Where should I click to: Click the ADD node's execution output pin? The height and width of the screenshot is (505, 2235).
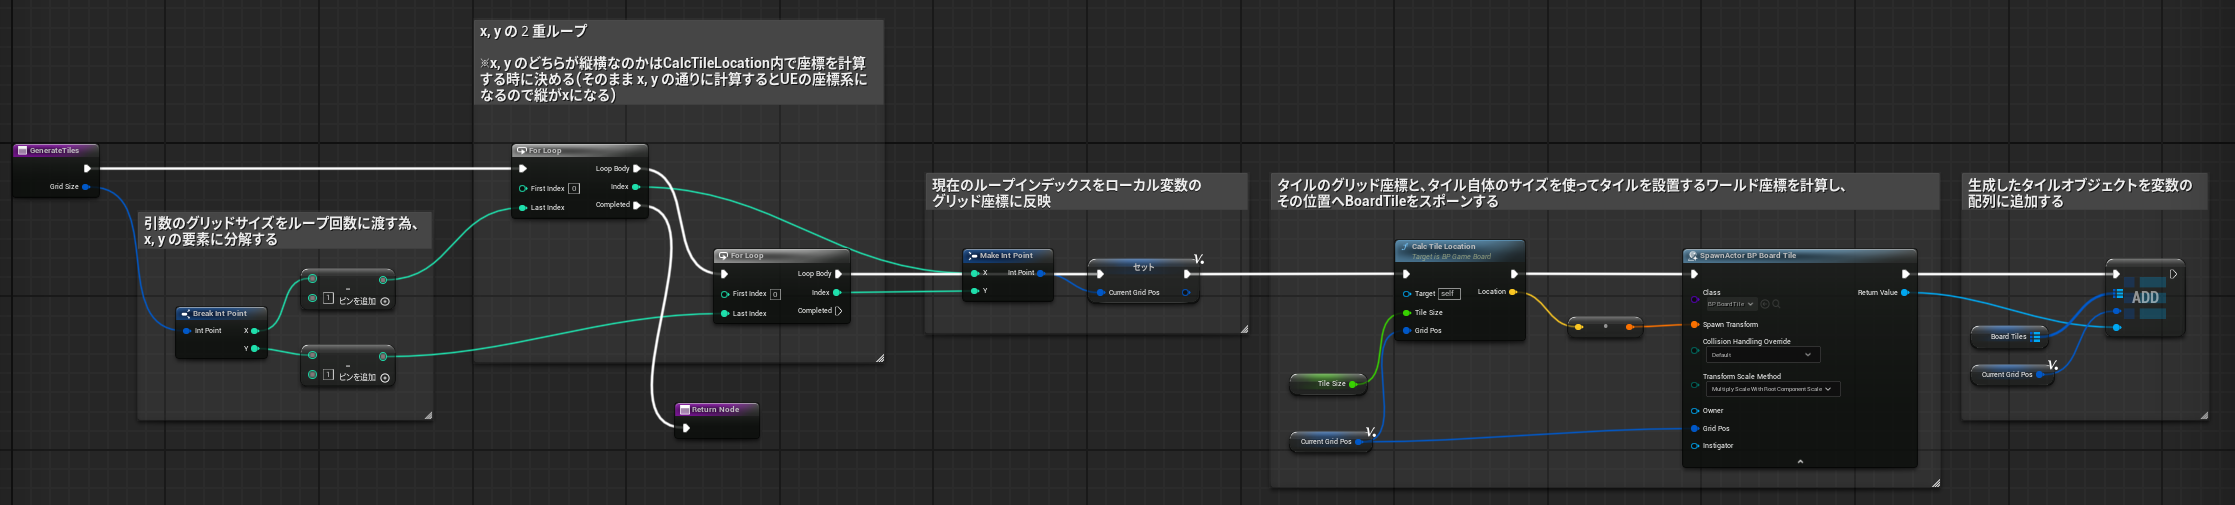tap(2173, 274)
